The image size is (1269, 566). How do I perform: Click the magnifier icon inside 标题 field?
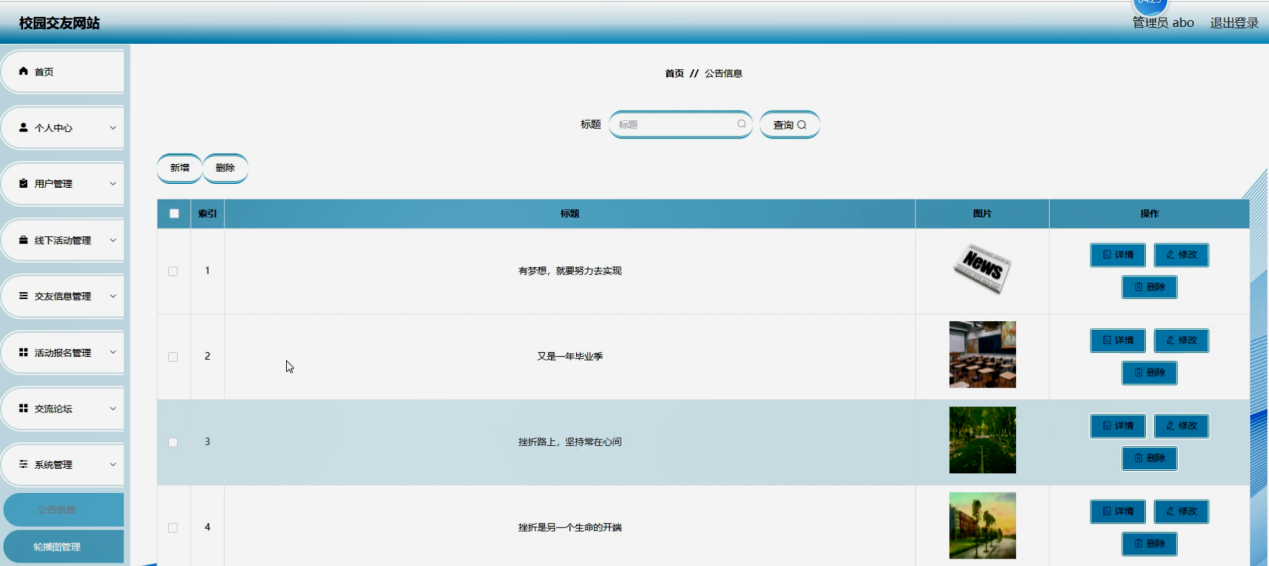tap(741, 125)
